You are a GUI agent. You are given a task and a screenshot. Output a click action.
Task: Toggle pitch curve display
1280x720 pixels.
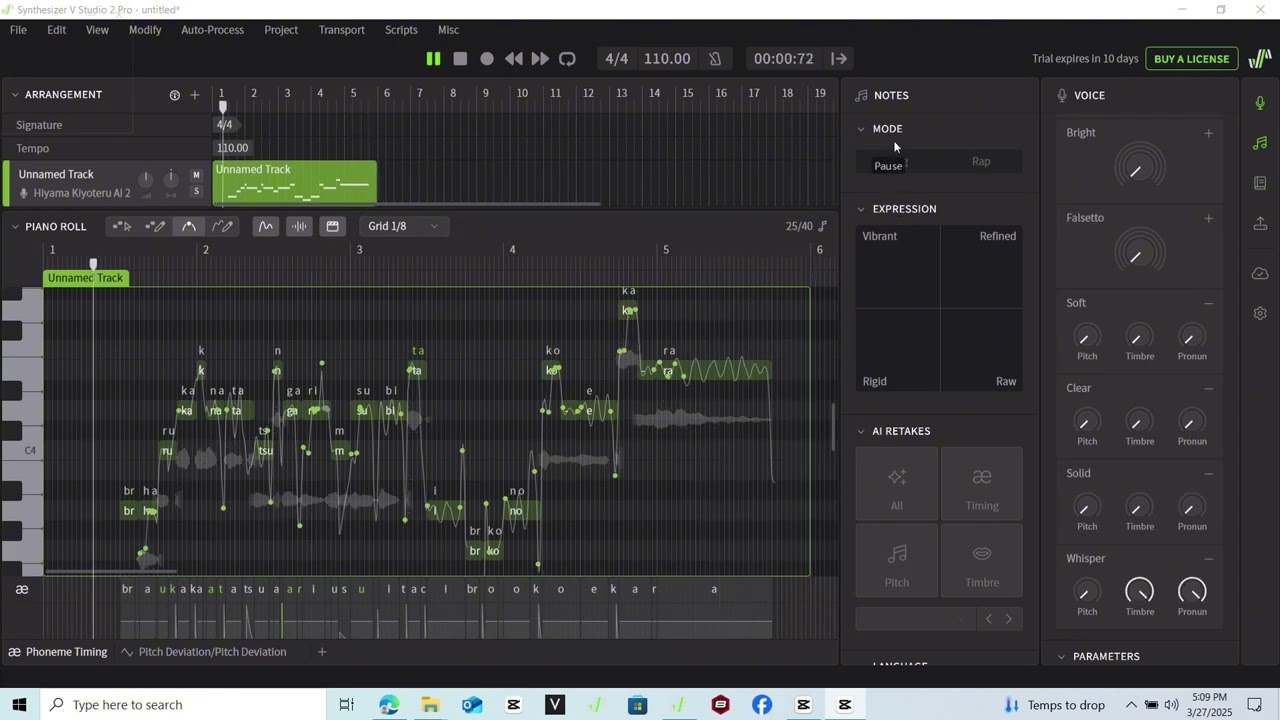(266, 227)
